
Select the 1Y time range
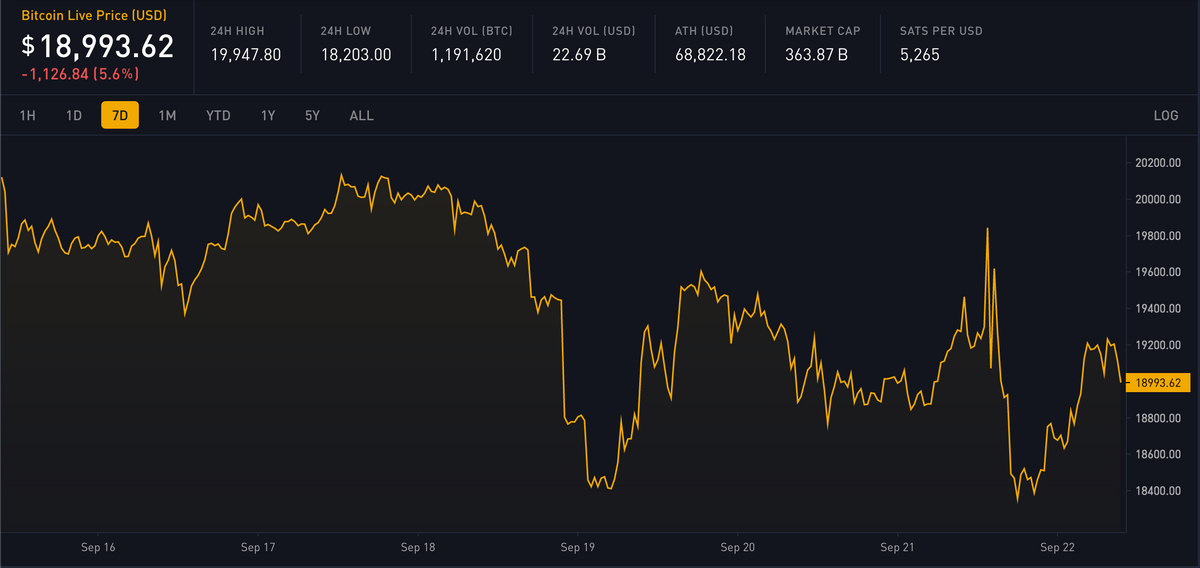click(268, 116)
